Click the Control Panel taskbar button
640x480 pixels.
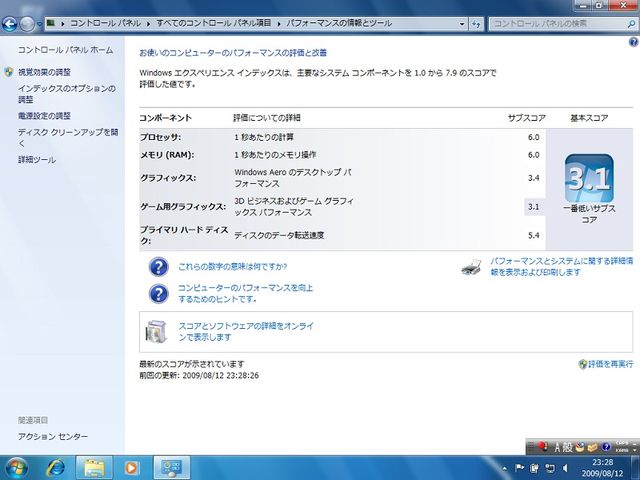pyautogui.click(x=171, y=468)
